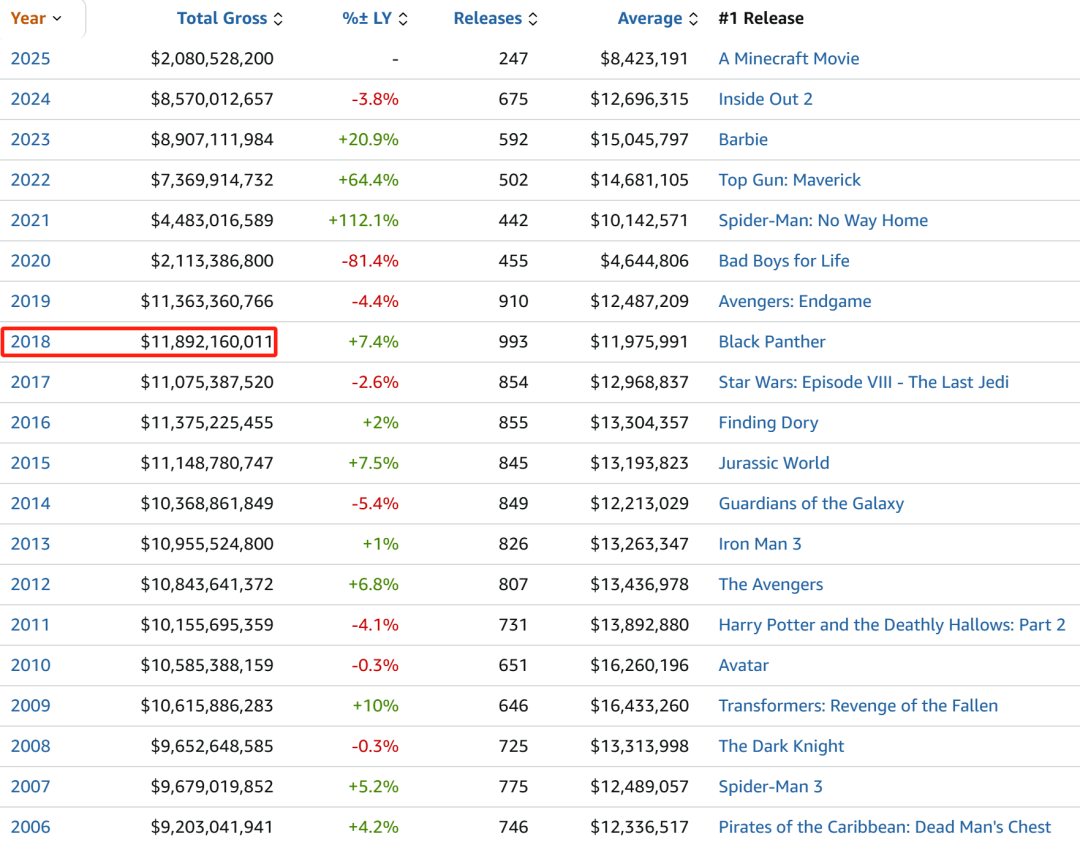Click the Jurassic World link
The image size is (1080, 845).
773,463
